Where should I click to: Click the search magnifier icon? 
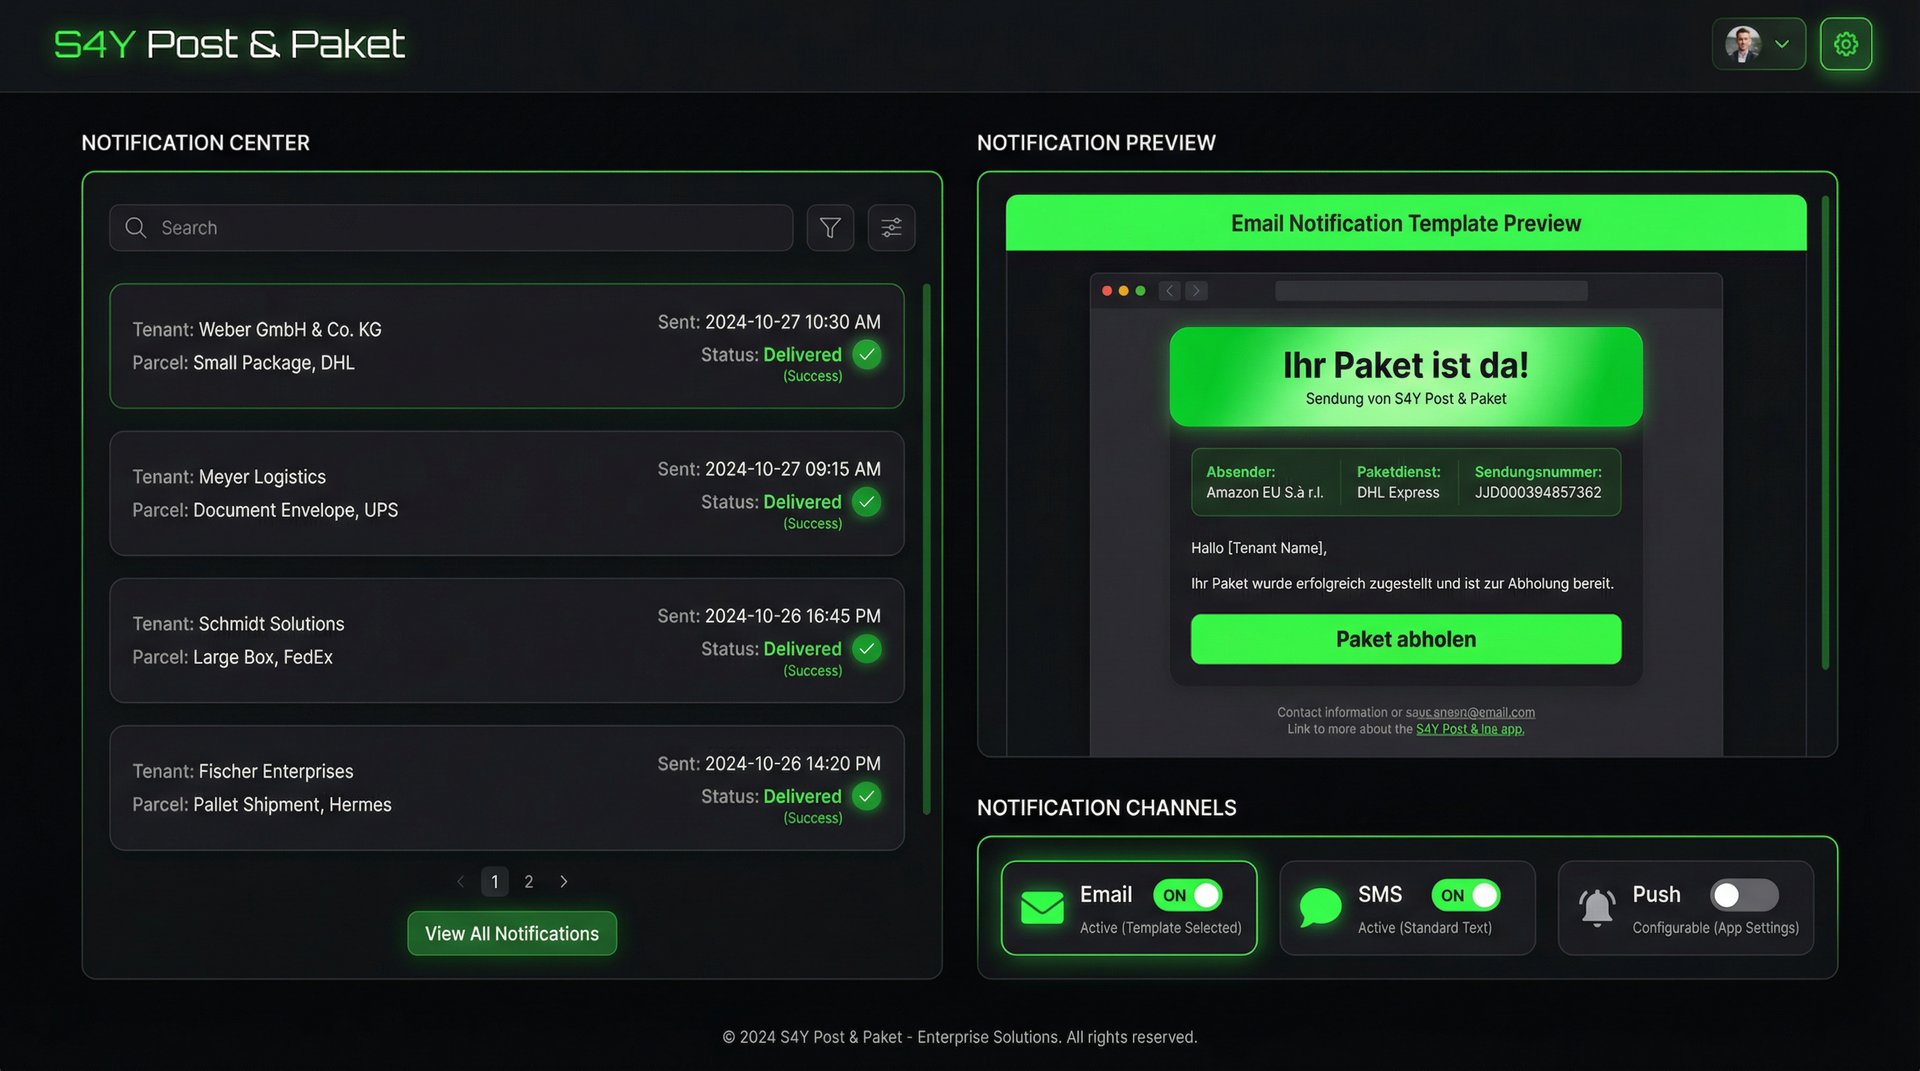(x=136, y=227)
